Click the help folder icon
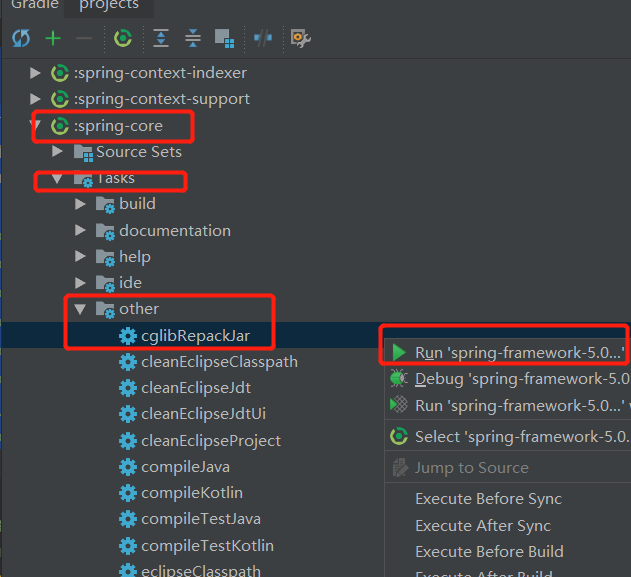 pyautogui.click(x=105, y=258)
